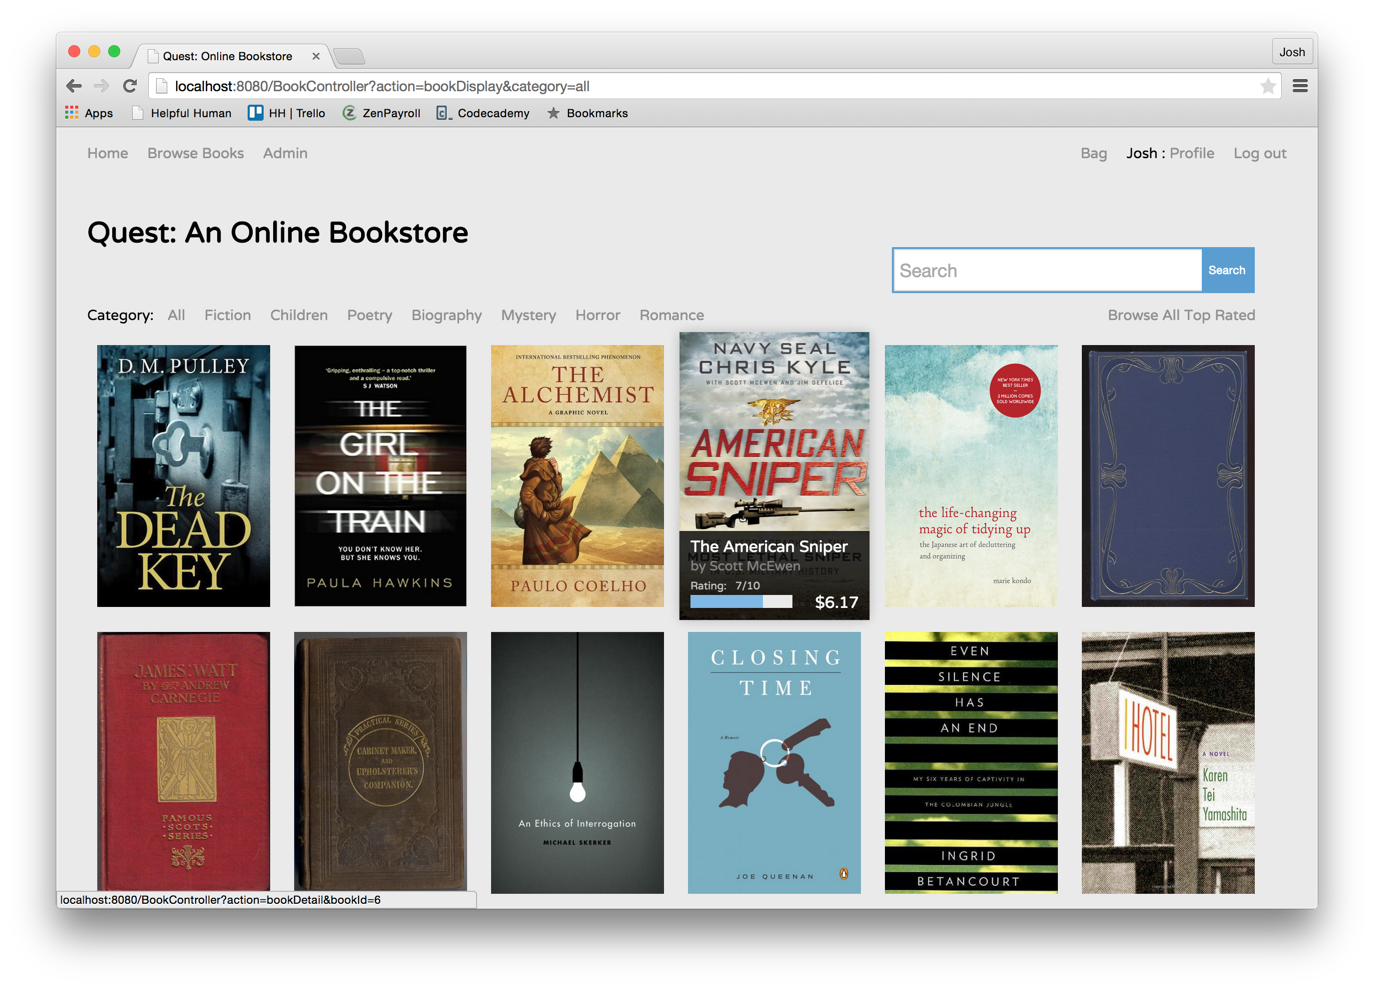Viewport: 1374px width, 989px height.
Task: Filter by the Romance category
Action: (x=672, y=315)
